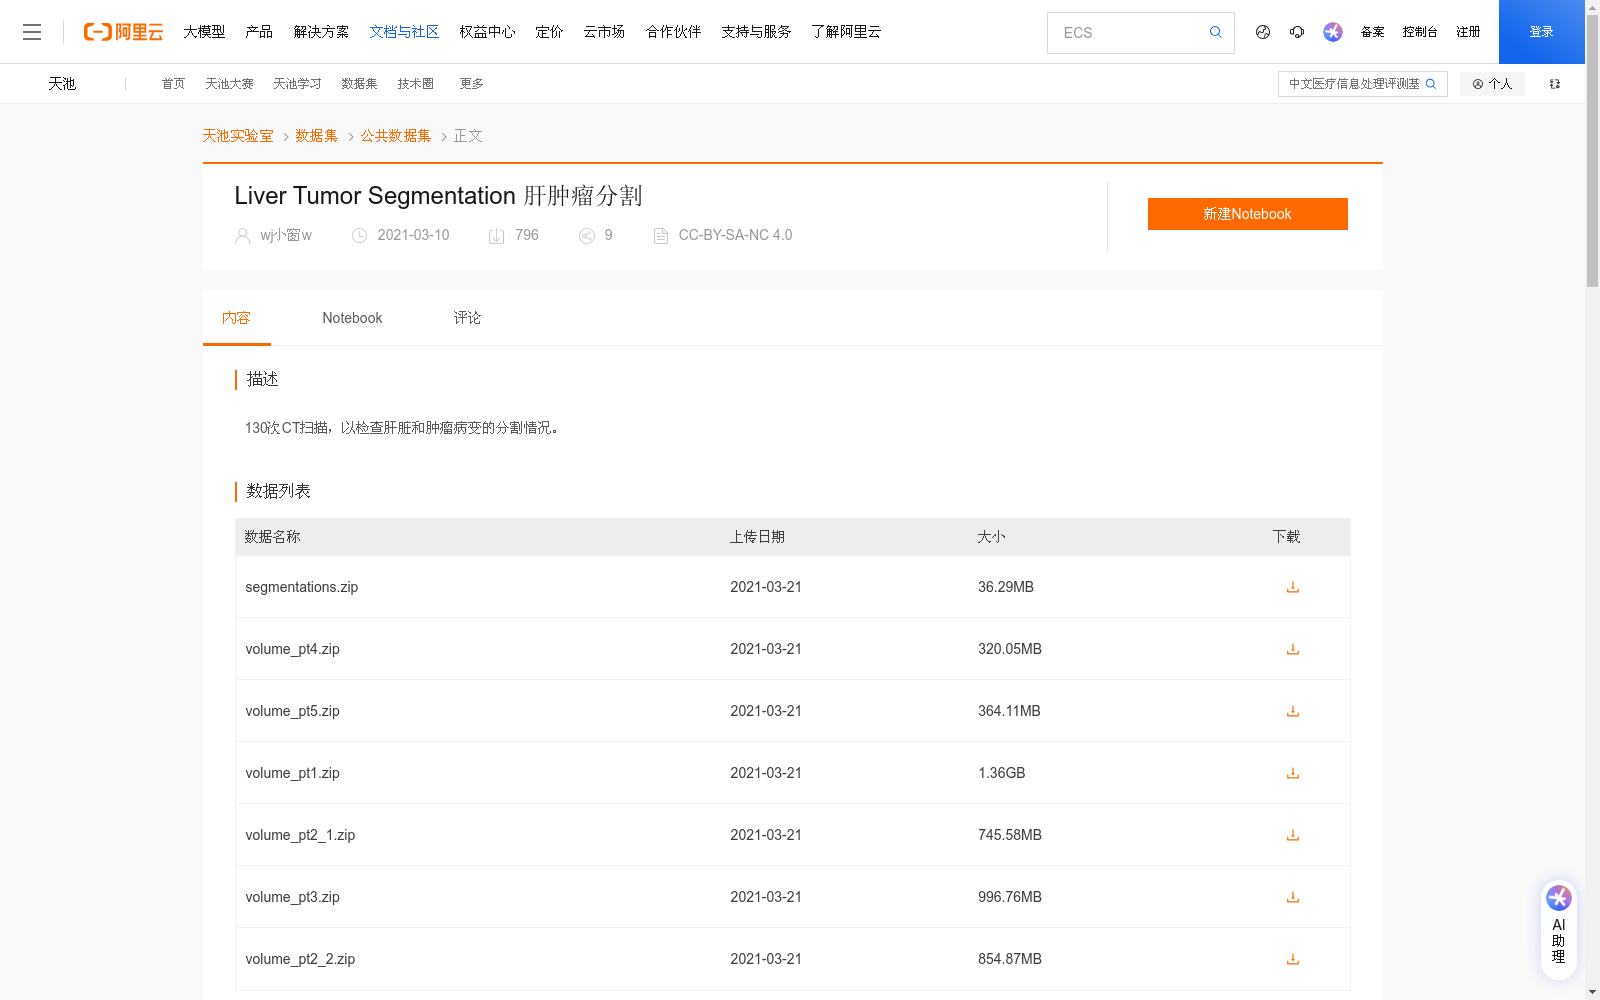Image resolution: width=1600 pixels, height=1000 pixels.
Task: Download volume_pt3.zip using its download icon
Action: click(x=1292, y=897)
